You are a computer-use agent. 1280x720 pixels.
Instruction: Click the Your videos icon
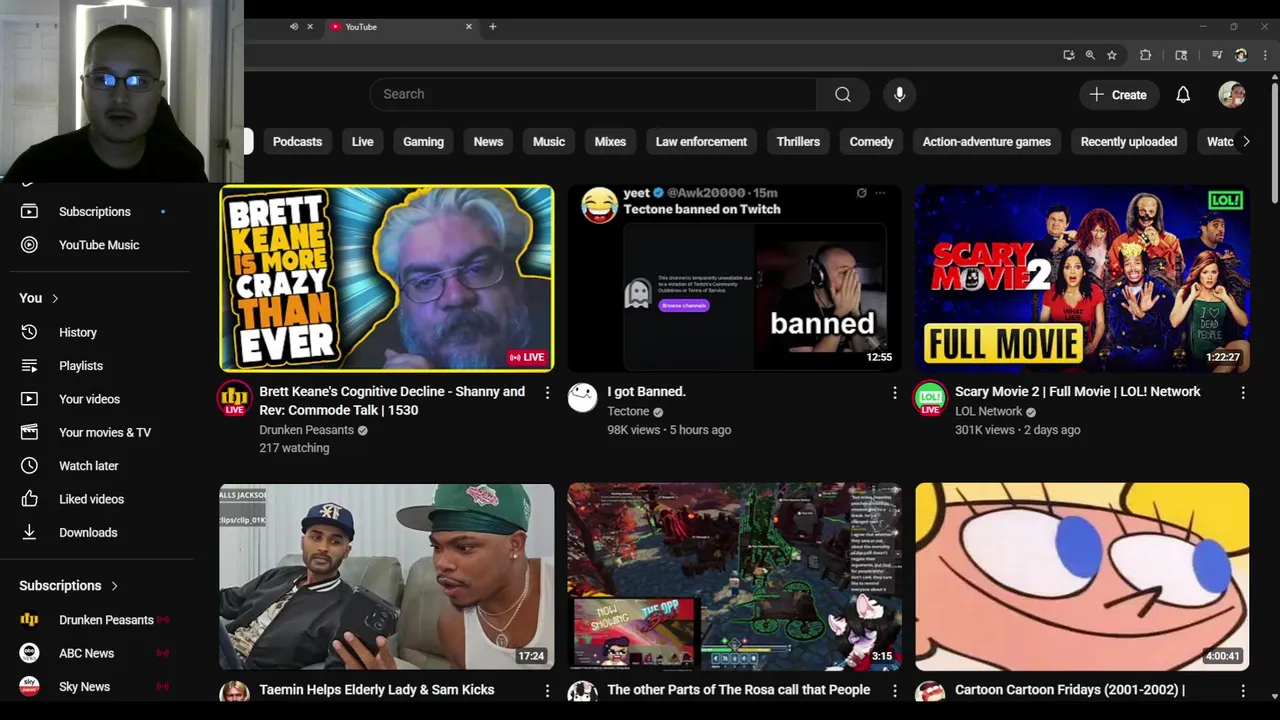29,398
